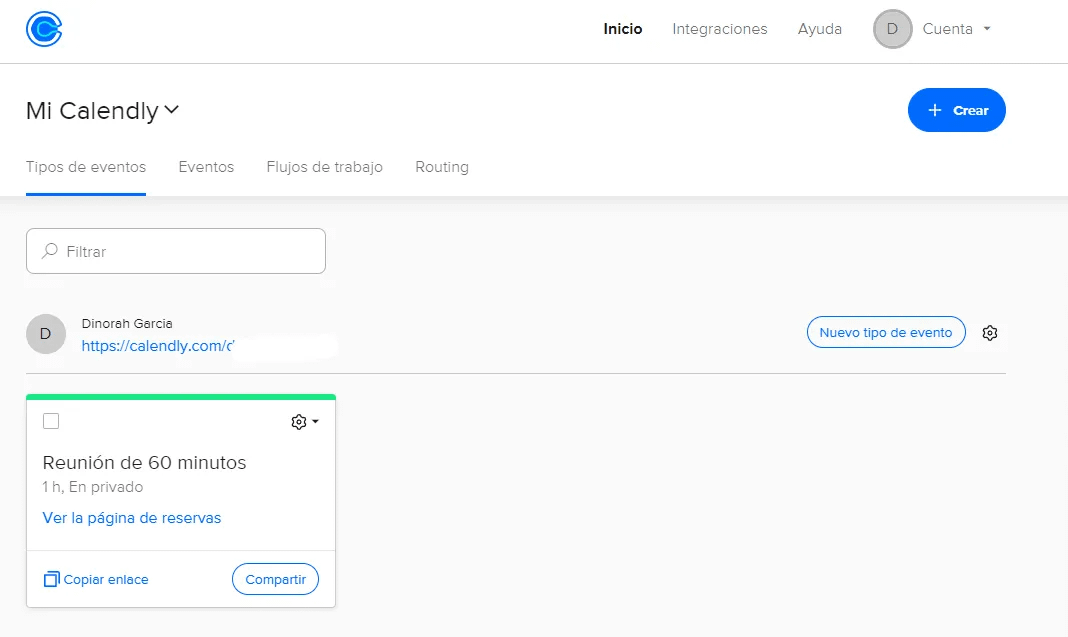Open Reunión de 60 minutos event title

point(144,463)
